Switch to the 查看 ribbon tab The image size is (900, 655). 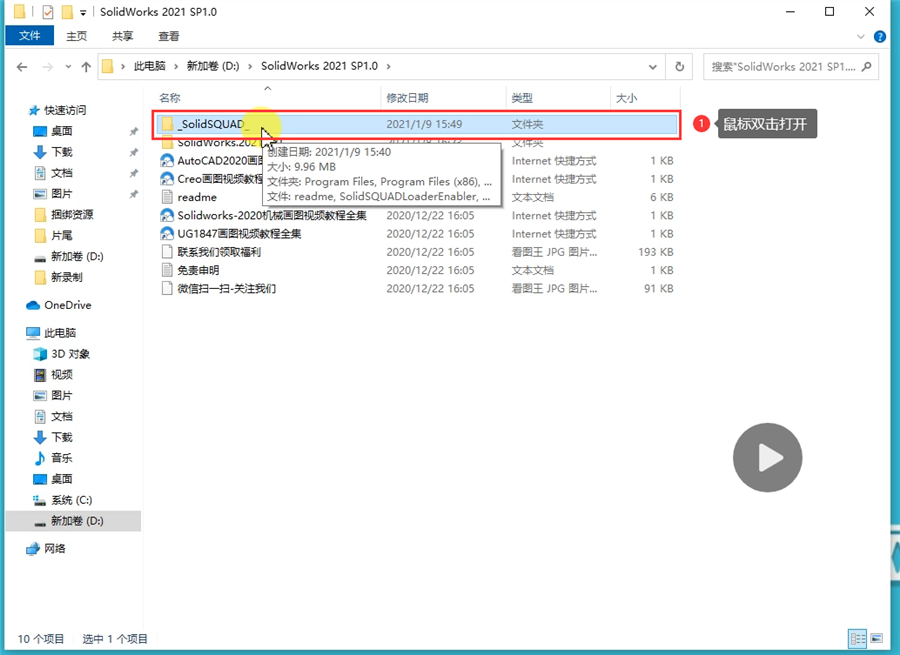169,36
